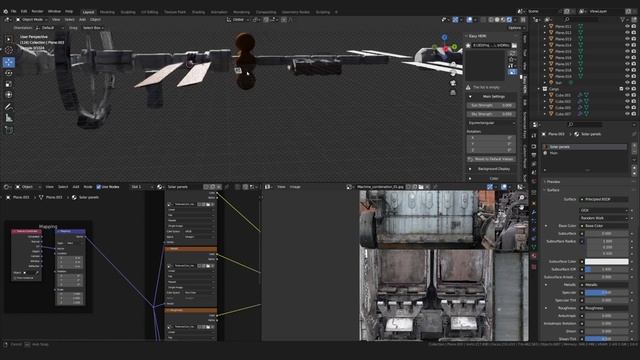Disable render for Plane.012 camera icon
The width and height of the screenshot is (640, 360).
634,33
